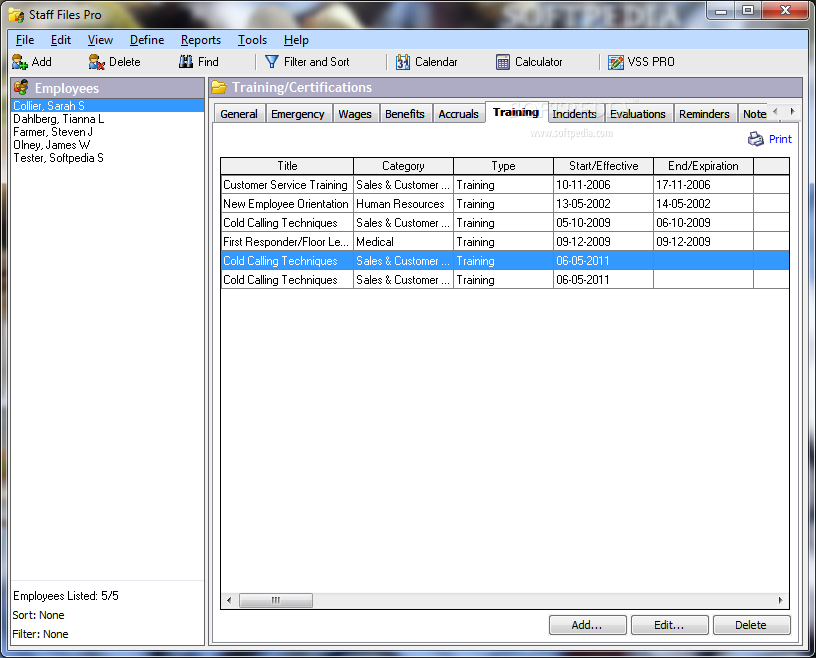Sort by Start/Effective column header
The image size is (816, 658).
603,166
